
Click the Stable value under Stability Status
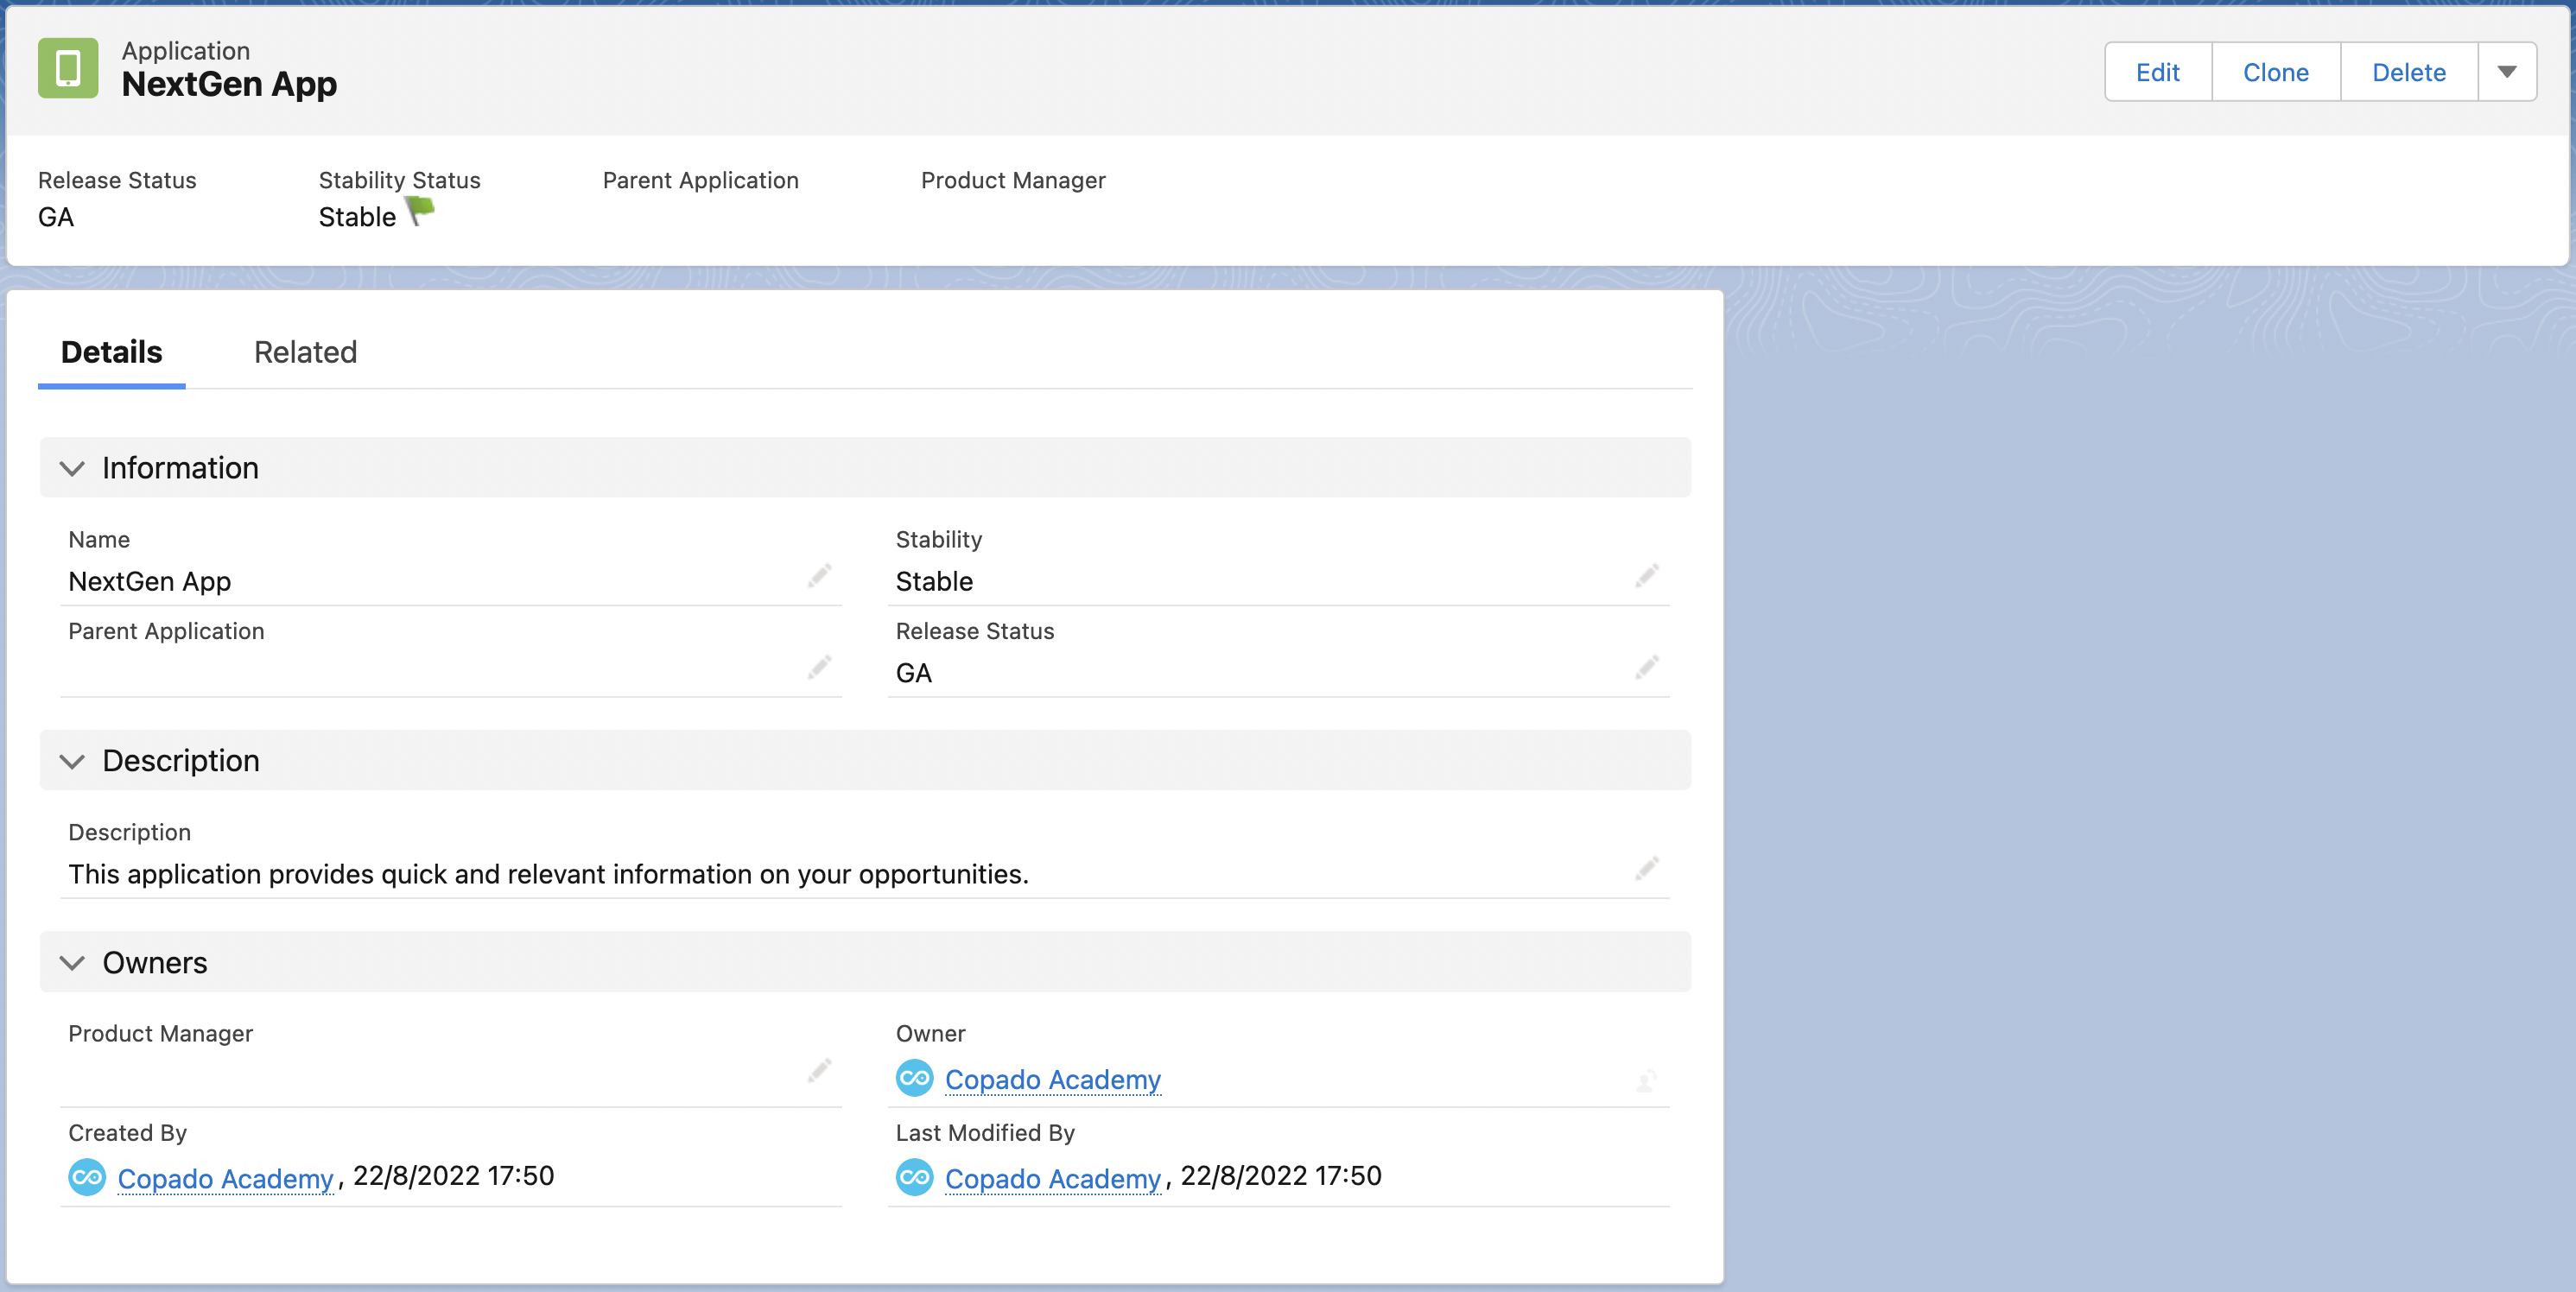357,217
